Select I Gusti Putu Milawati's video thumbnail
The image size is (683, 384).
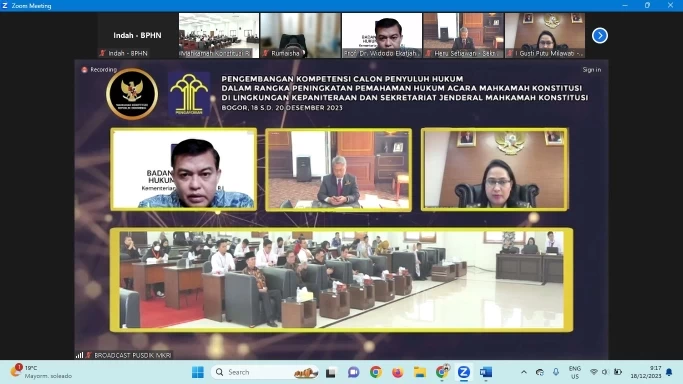point(545,35)
